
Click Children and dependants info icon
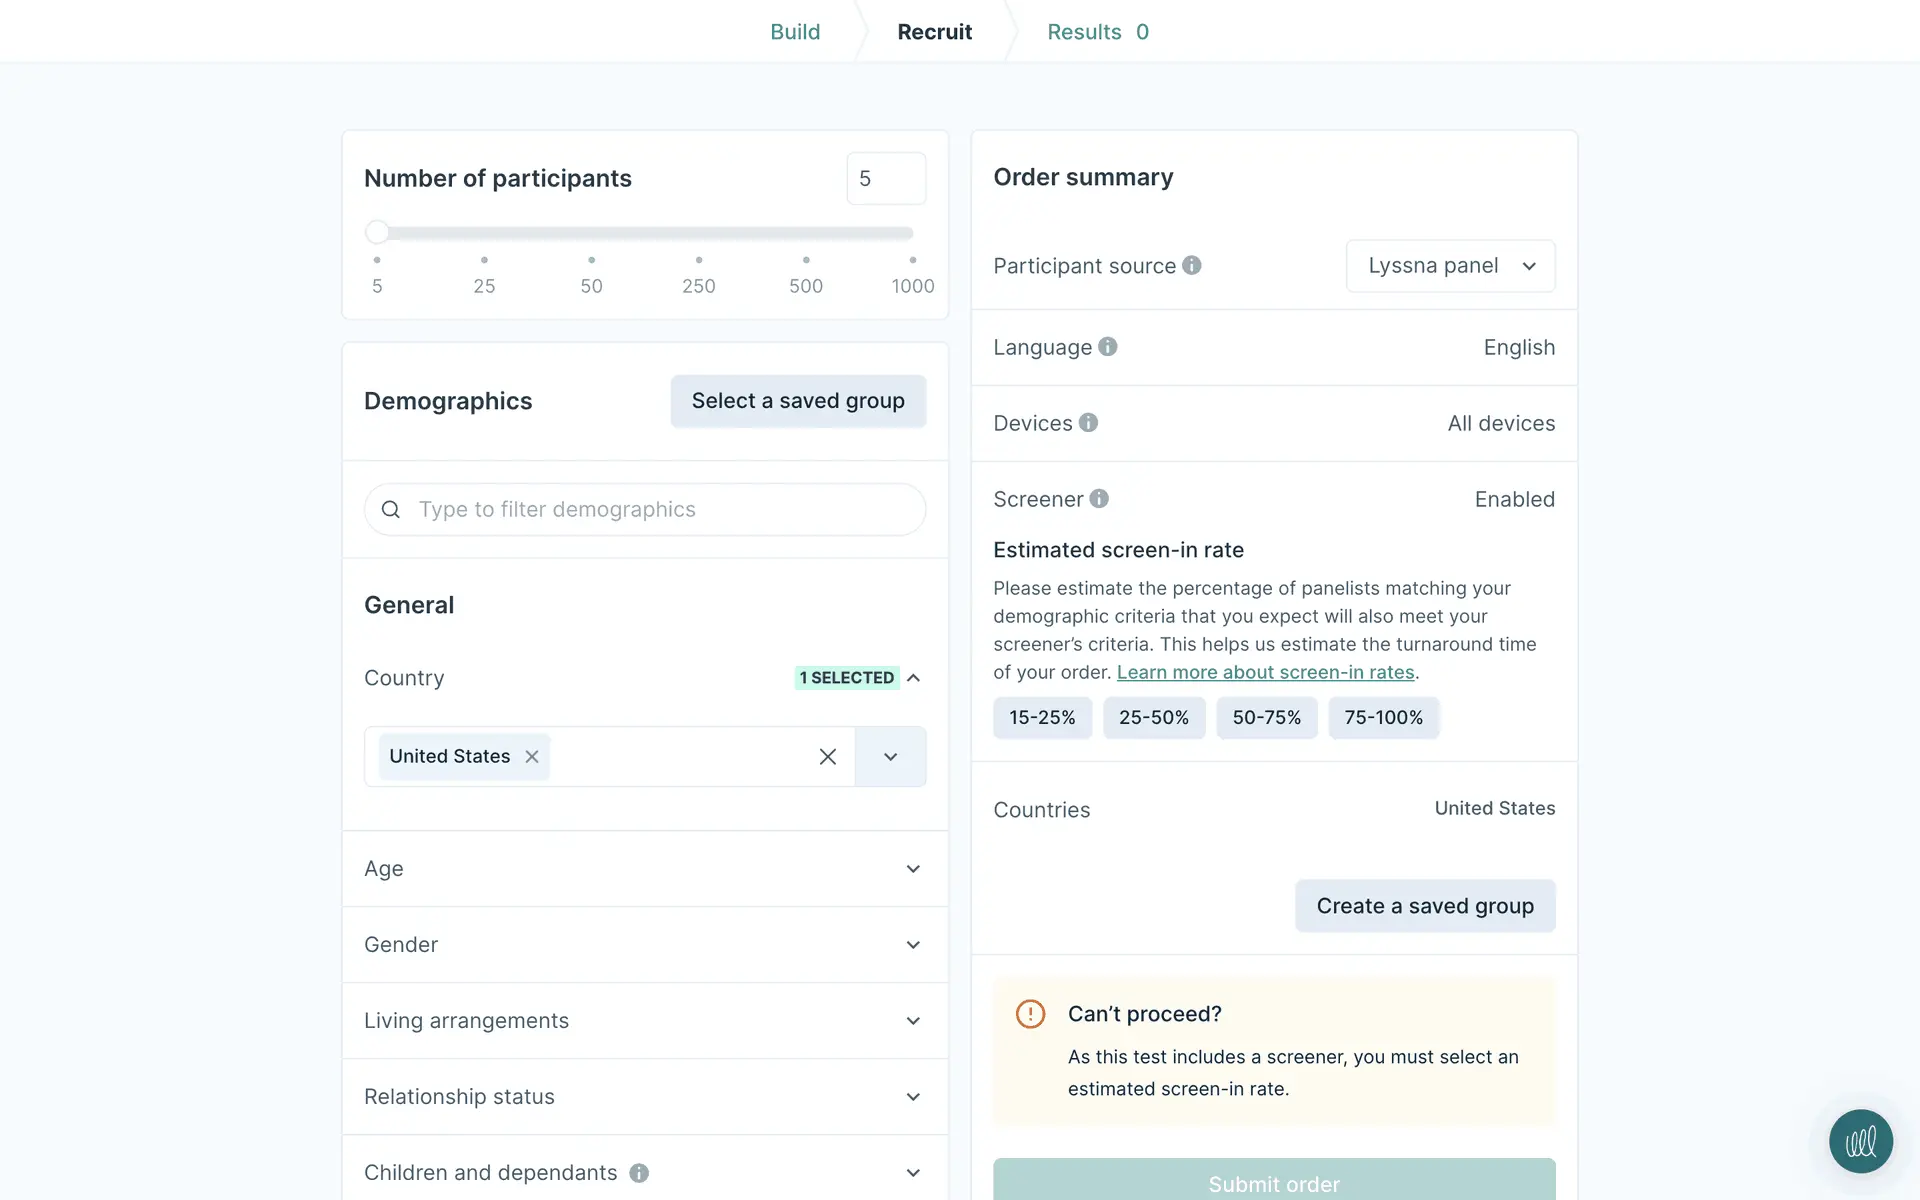(x=639, y=1173)
